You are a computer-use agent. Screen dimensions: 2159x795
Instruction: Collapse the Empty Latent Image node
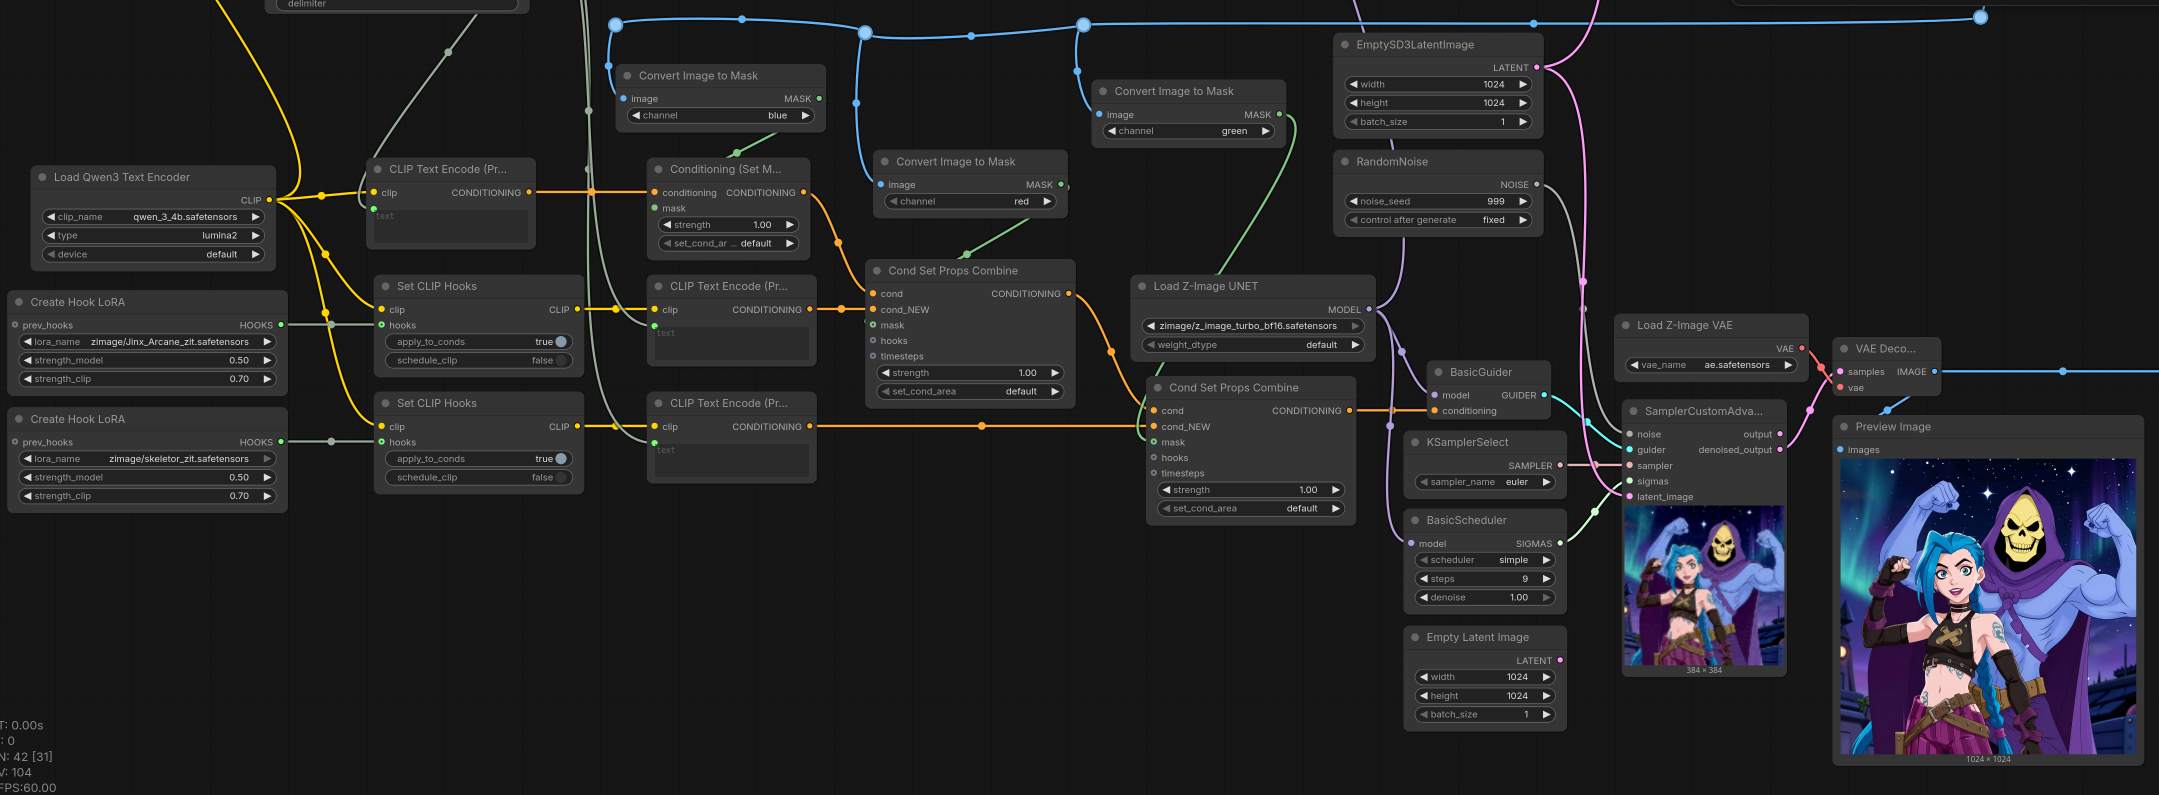click(1415, 637)
